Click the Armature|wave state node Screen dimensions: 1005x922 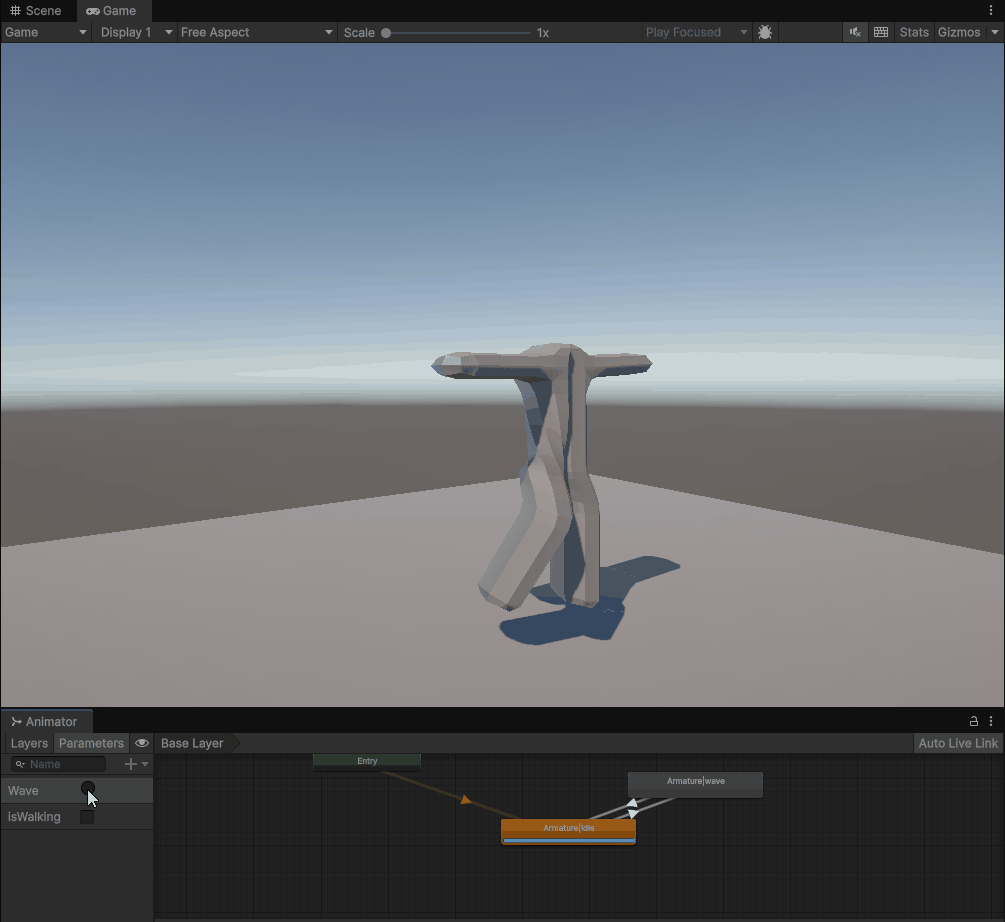(x=695, y=784)
